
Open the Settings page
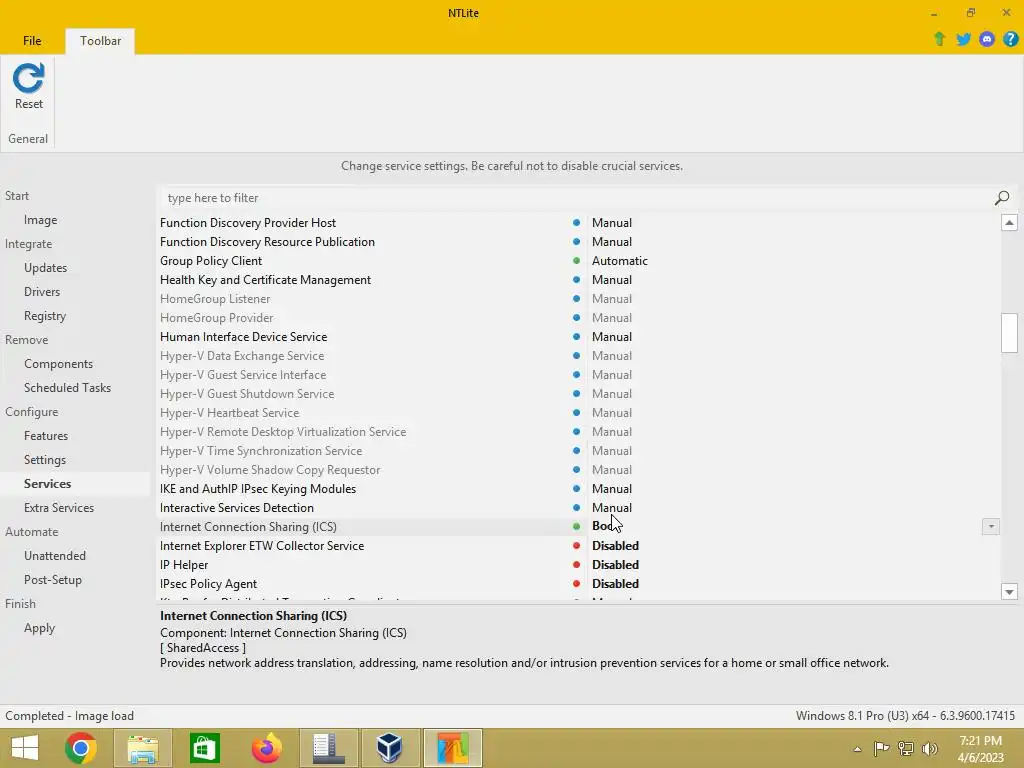[44, 460]
